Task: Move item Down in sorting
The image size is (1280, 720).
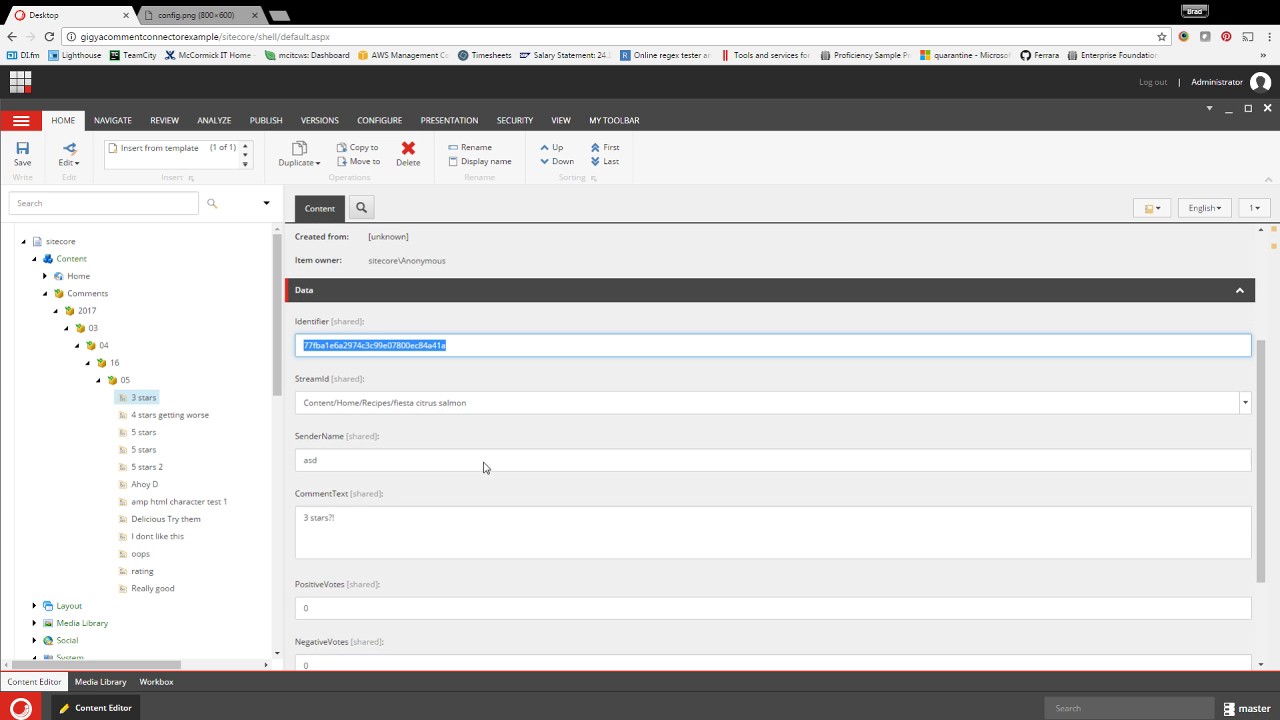Action: pos(557,161)
